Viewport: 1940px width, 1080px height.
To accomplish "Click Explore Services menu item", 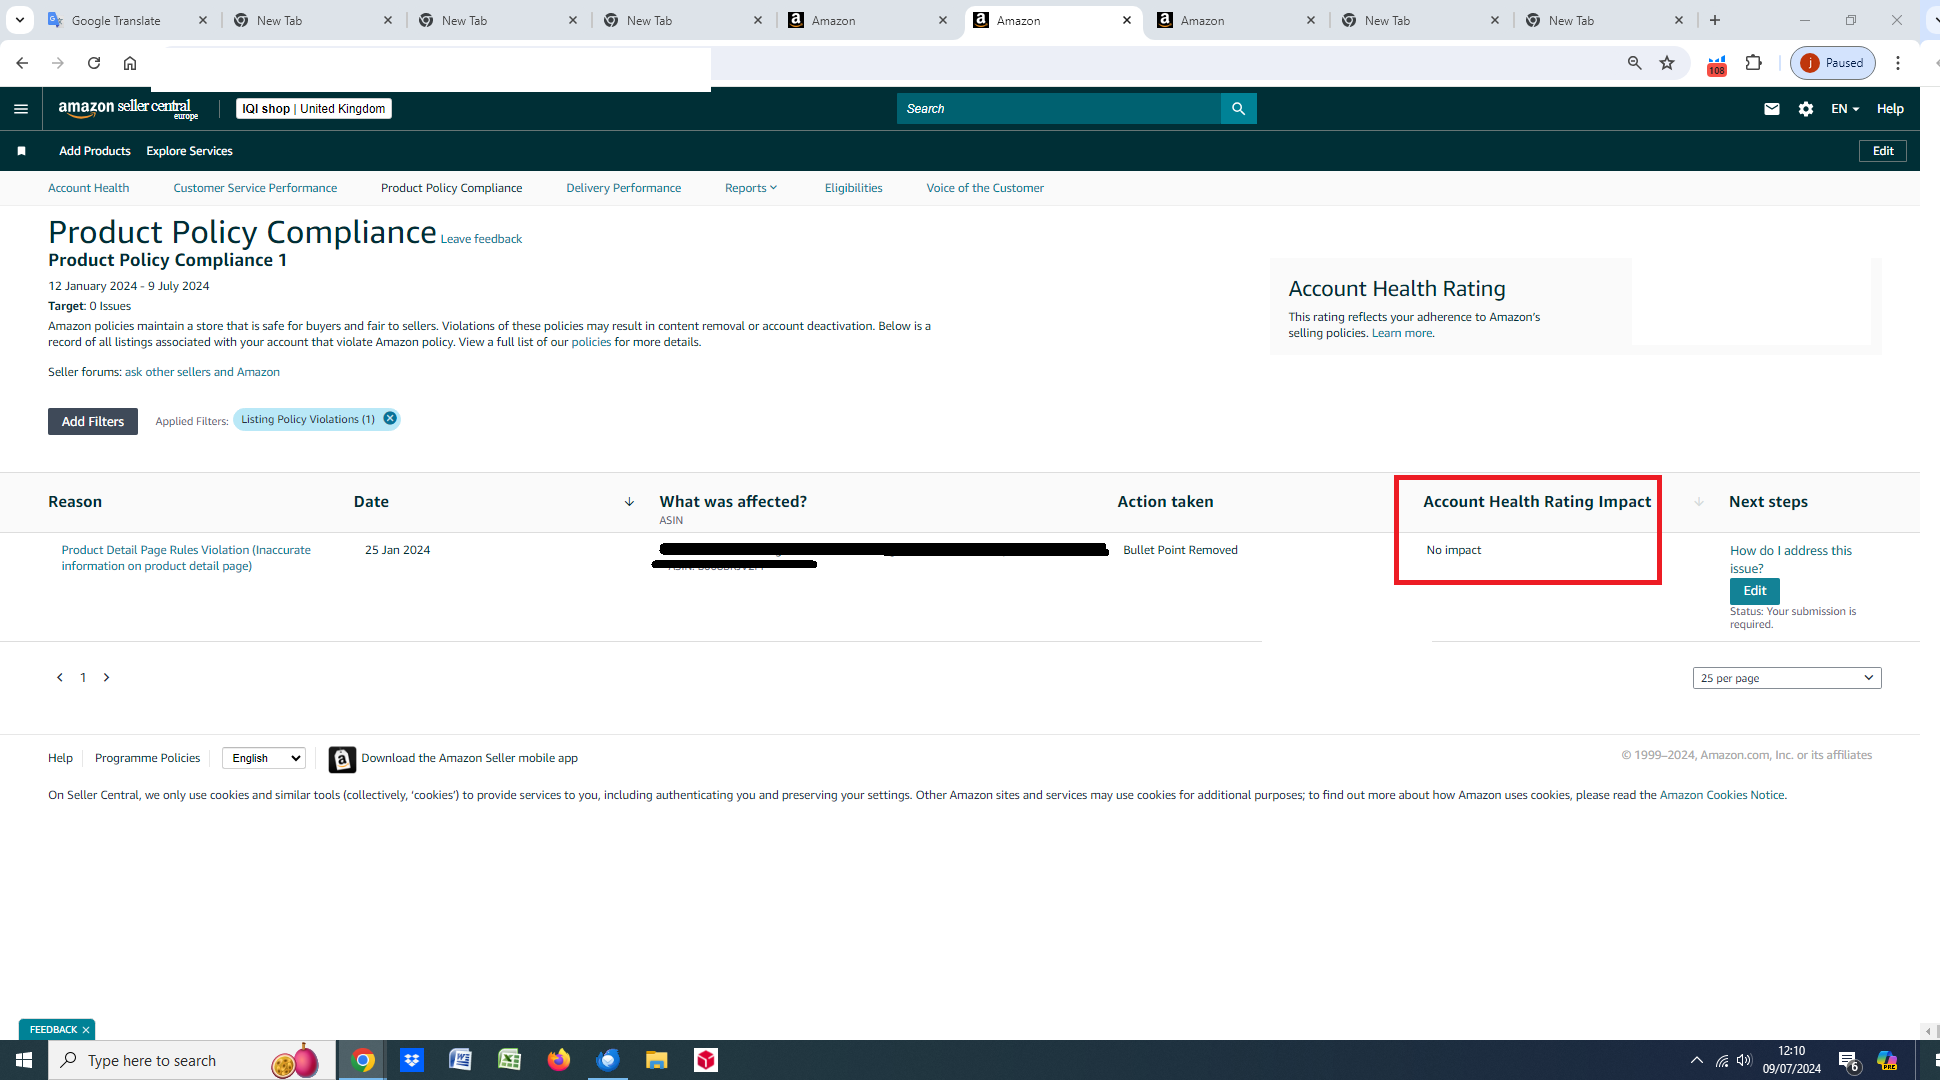I will (189, 151).
